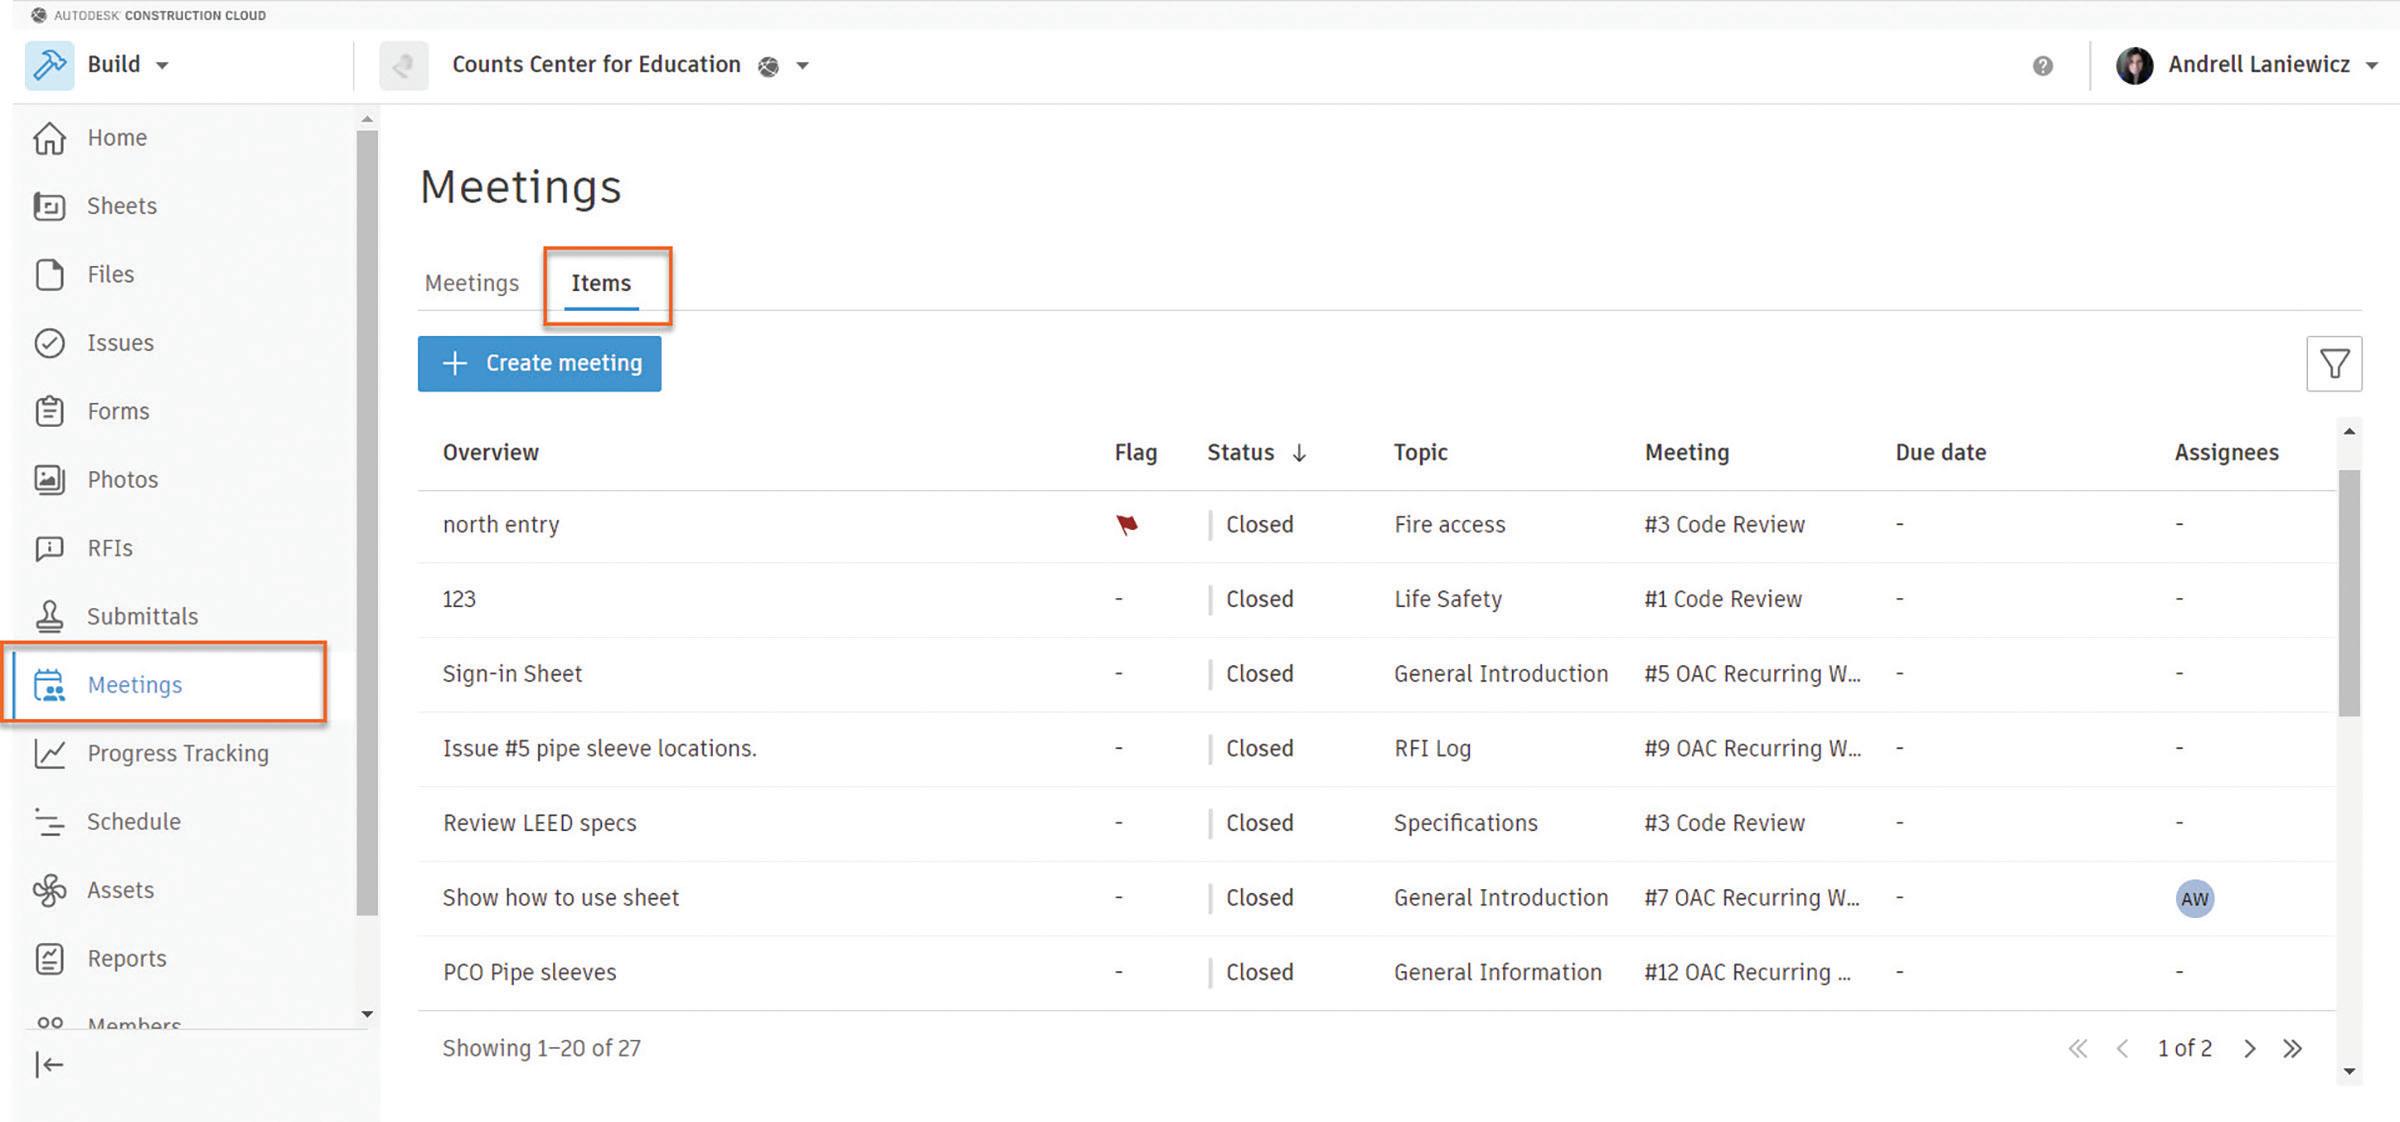
Task: Open the north entry item
Action: pos(501,525)
